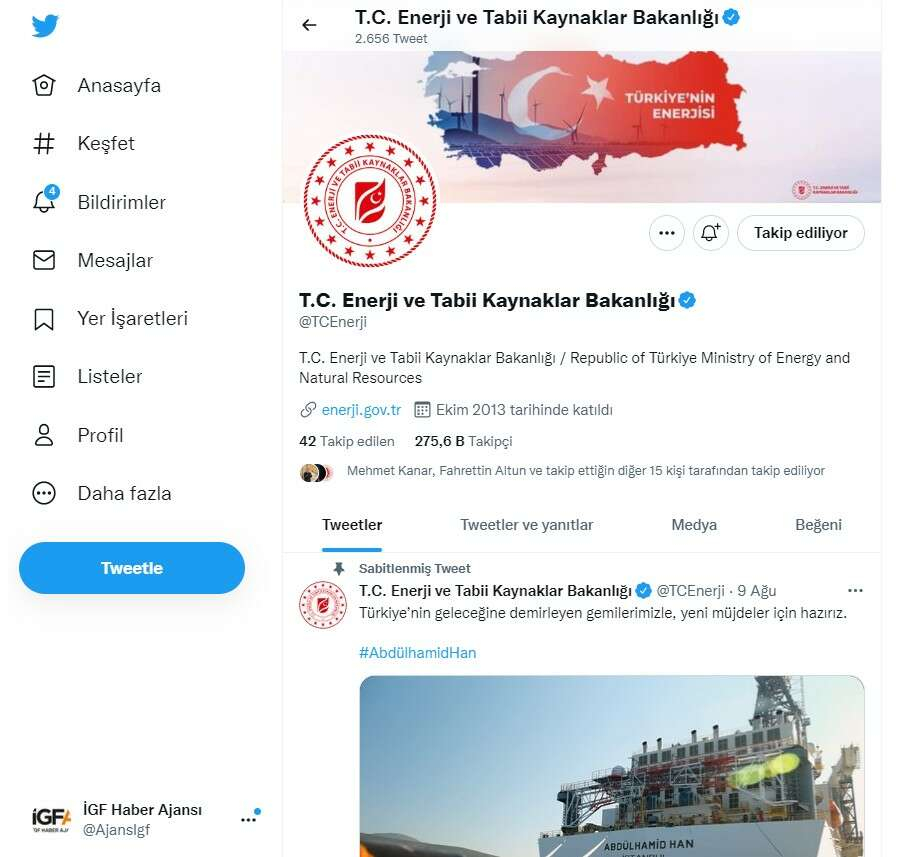Expand the Daha fazla menu

(101, 494)
